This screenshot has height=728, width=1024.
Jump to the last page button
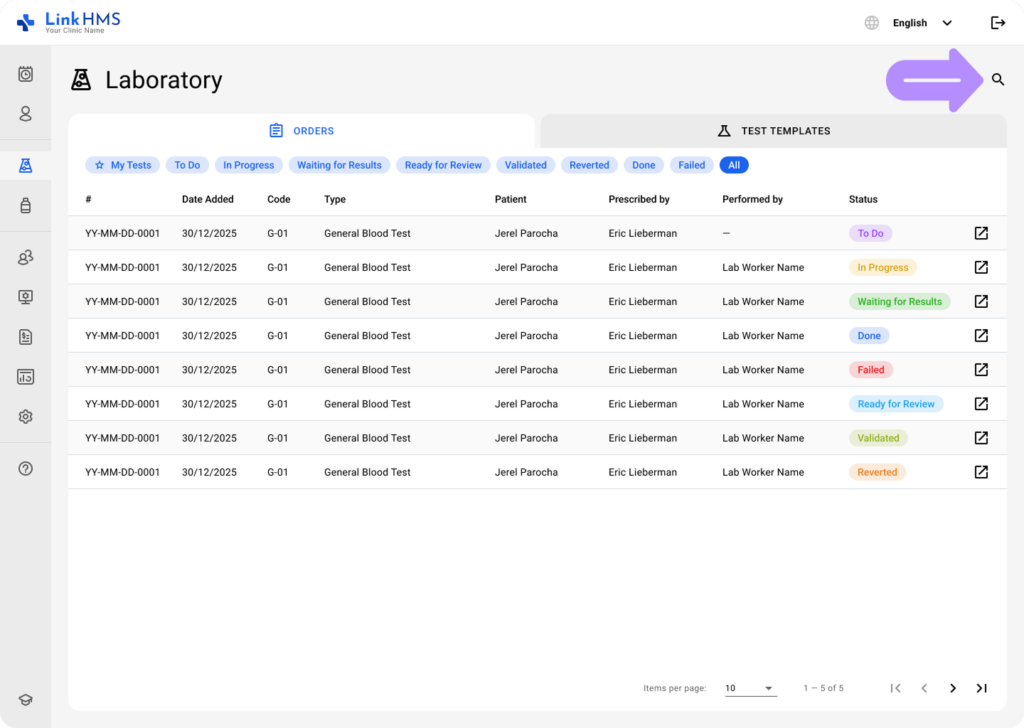tap(981, 688)
